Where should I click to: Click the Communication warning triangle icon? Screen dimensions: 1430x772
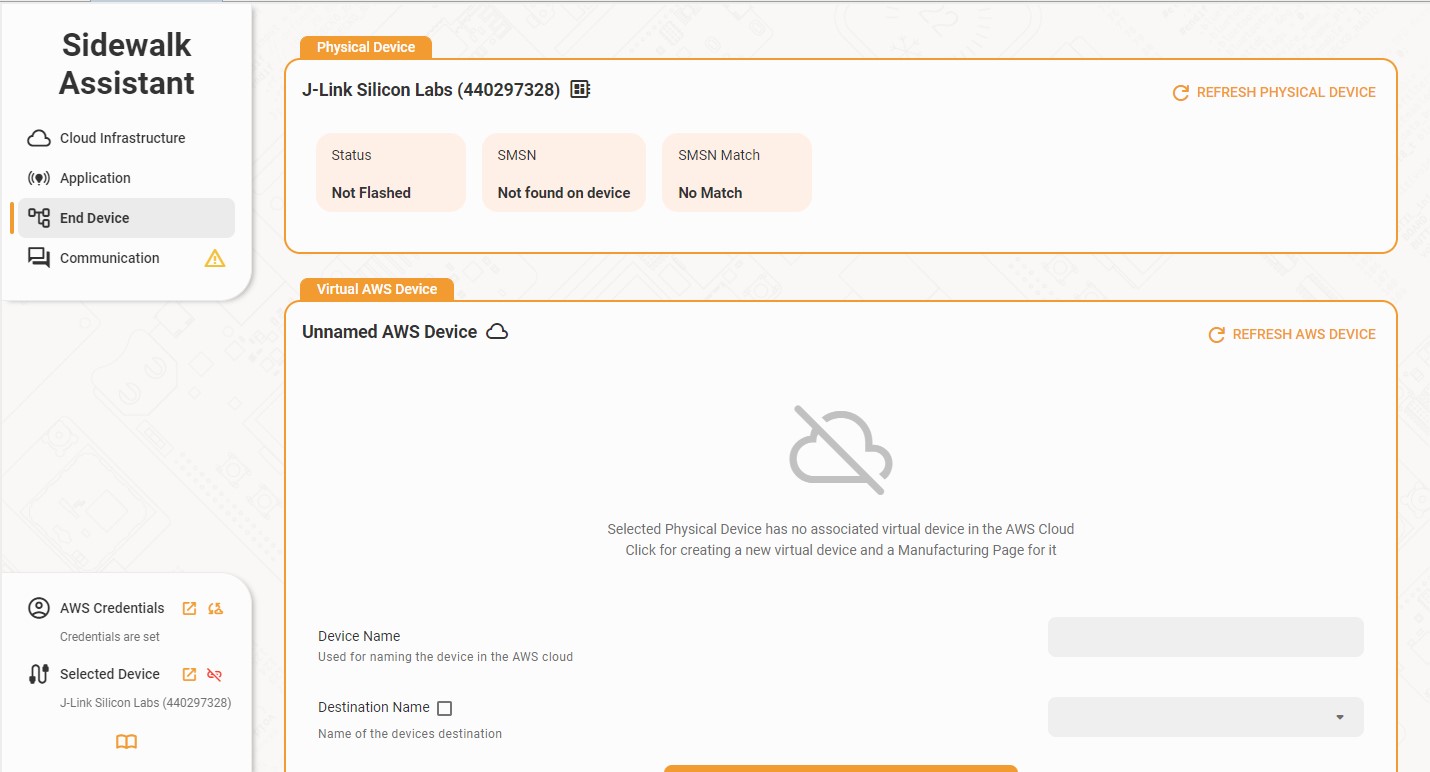215,258
